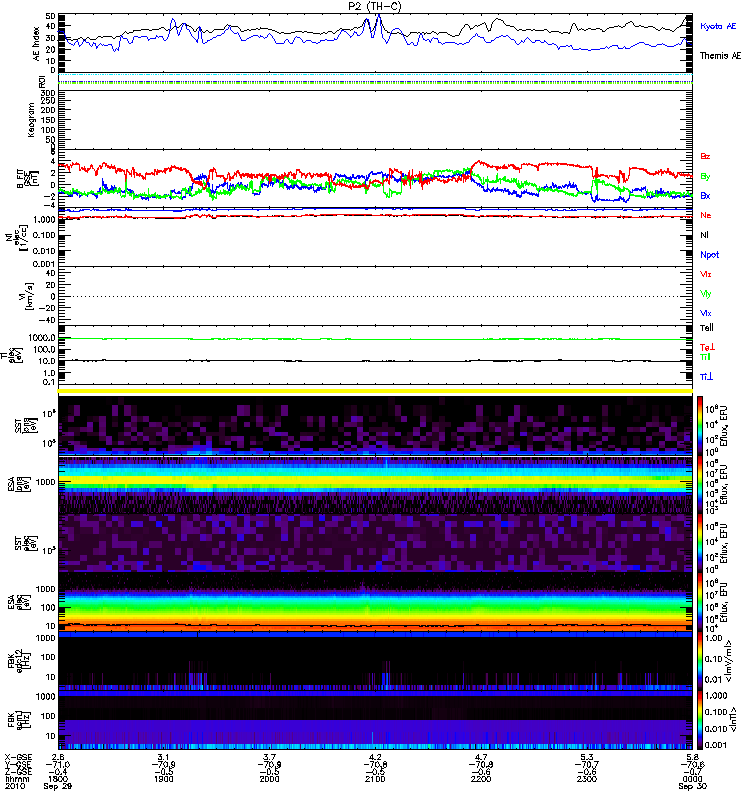Screen dimensions: 750x800
Task: Click the green Till legend label
Action: click(705, 357)
